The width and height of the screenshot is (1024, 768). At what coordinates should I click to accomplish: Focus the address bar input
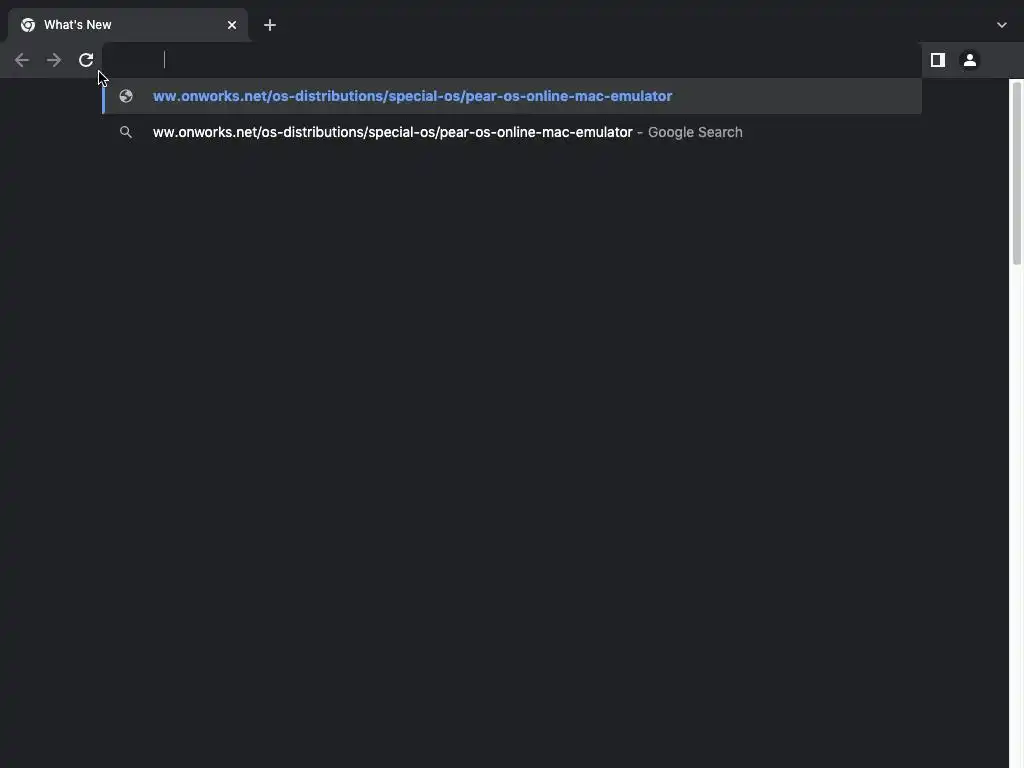512,60
